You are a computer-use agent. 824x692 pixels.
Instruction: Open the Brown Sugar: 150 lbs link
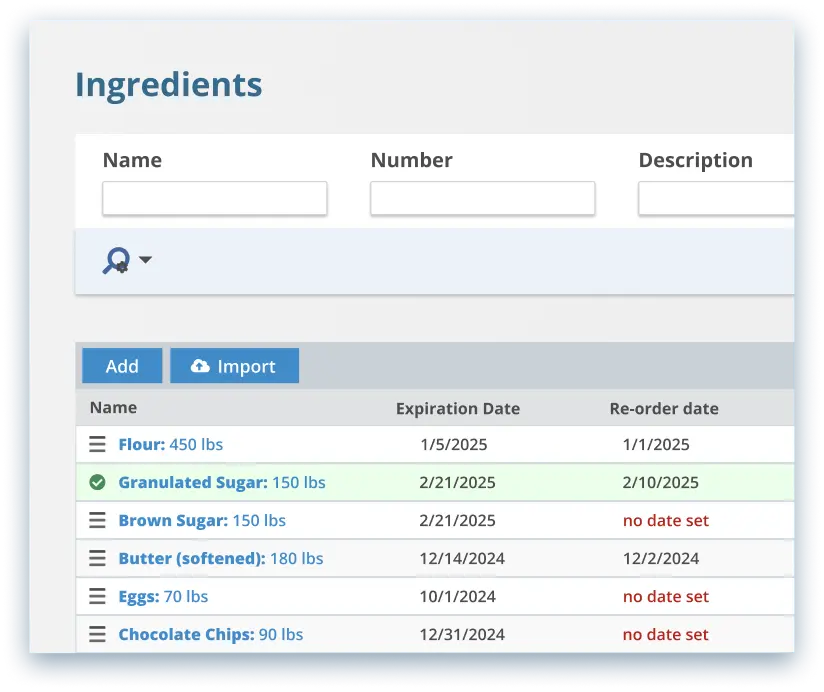[202, 520]
